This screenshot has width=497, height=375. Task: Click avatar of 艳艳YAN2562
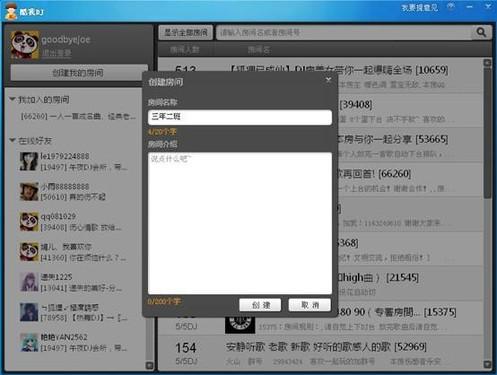[x=29, y=342]
